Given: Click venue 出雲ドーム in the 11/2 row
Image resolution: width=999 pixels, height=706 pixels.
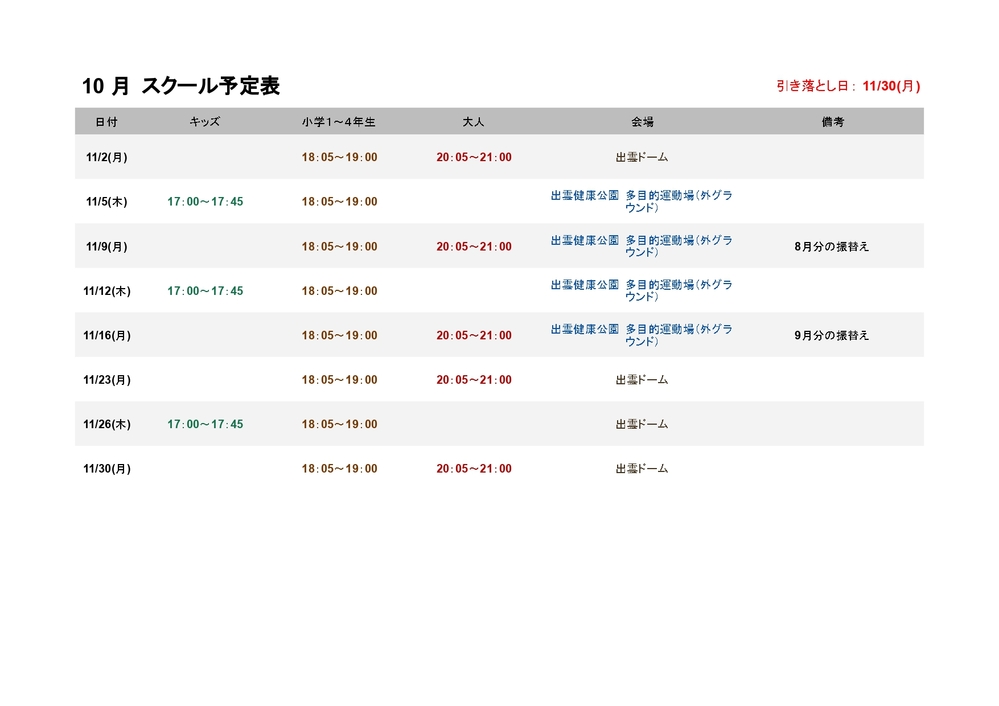Looking at the screenshot, I should (642, 157).
